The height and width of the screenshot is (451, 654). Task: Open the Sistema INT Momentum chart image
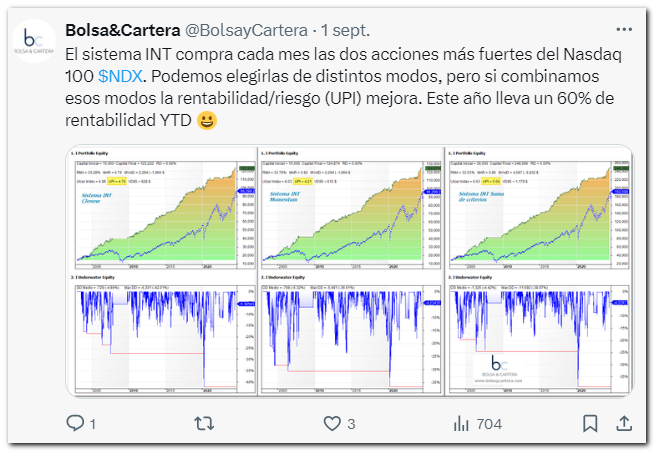(351, 271)
